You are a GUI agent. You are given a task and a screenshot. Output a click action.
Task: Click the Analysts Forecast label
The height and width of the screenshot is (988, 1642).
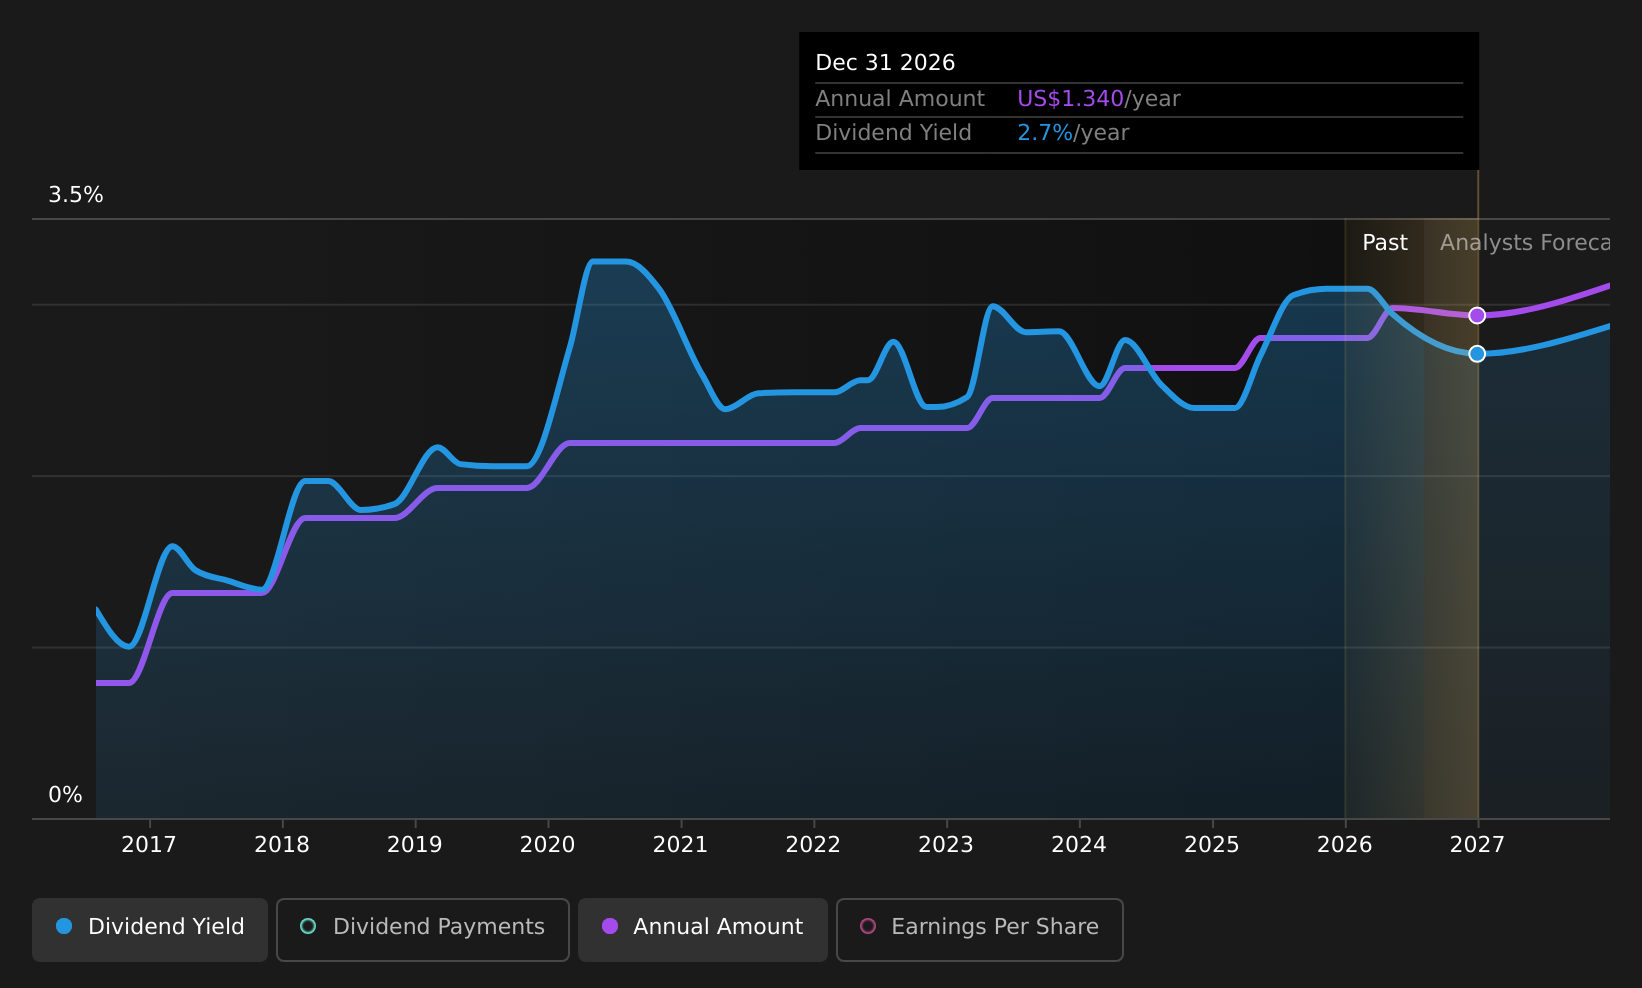click(1525, 243)
